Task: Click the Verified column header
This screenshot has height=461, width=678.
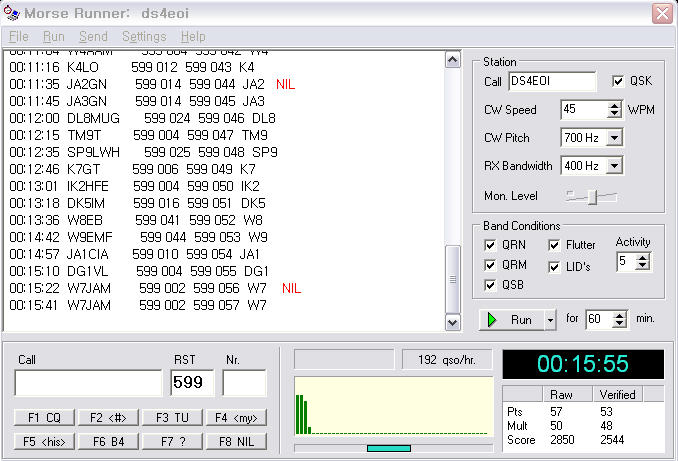Action: (x=617, y=394)
